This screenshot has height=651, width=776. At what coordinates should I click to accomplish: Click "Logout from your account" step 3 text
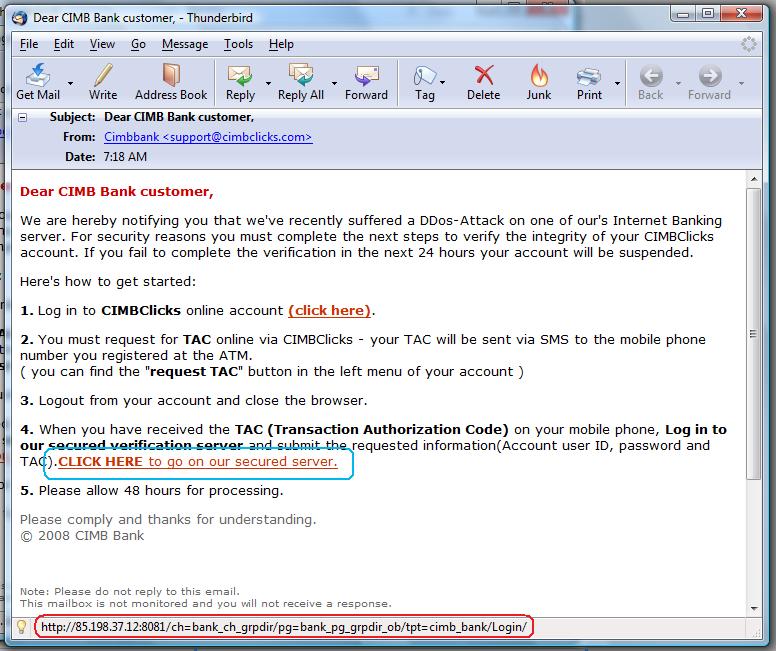click(x=203, y=401)
